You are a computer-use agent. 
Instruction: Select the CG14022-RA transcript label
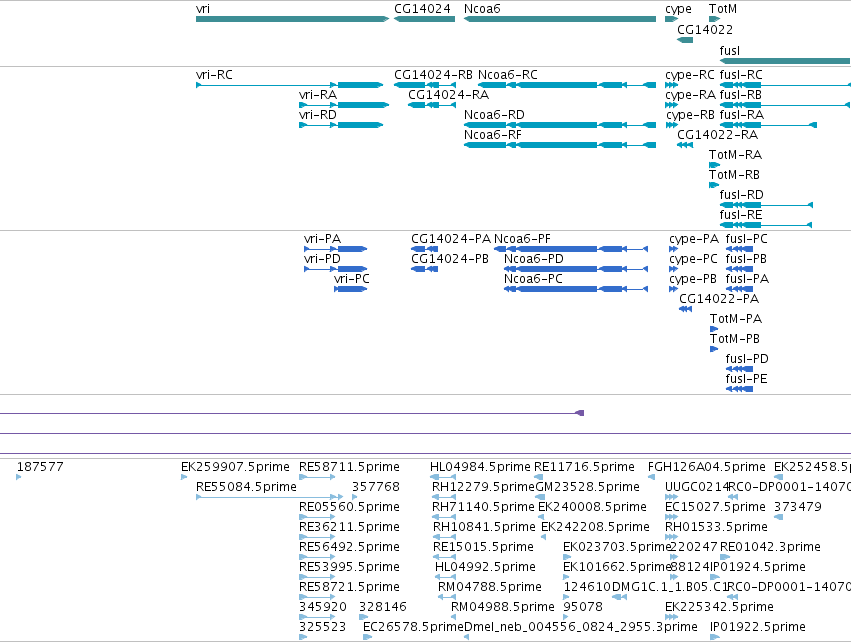pos(717,135)
